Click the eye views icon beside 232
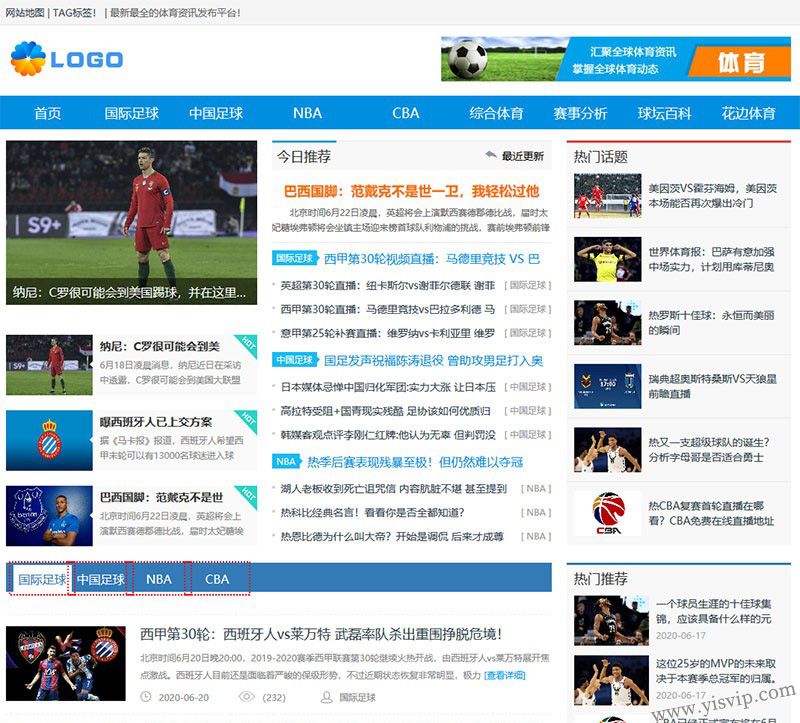This screenshot has height=723, width=800. [x=246, y=697]
